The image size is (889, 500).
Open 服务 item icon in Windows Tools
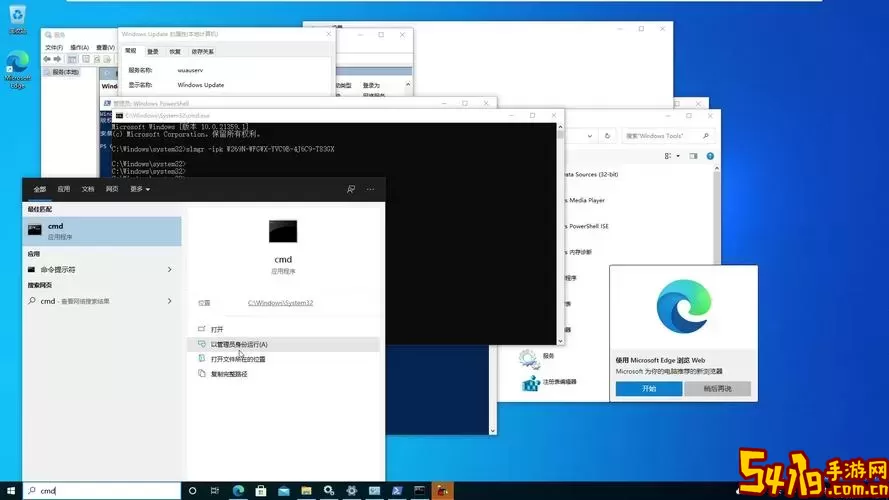[x=529, y=358]
